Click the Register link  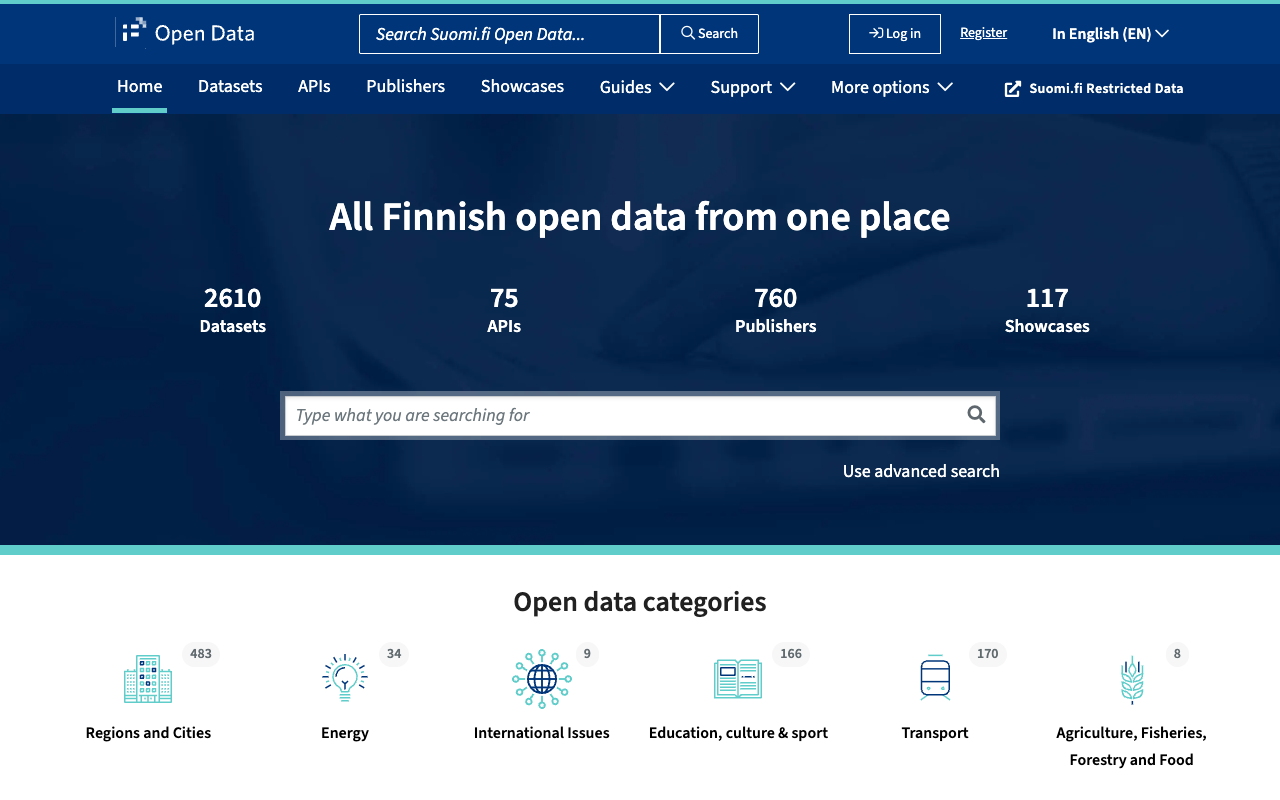point(983,32)
